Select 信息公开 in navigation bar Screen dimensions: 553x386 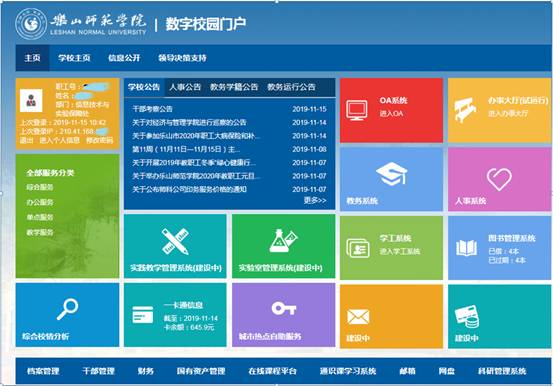tap(124, 58)
